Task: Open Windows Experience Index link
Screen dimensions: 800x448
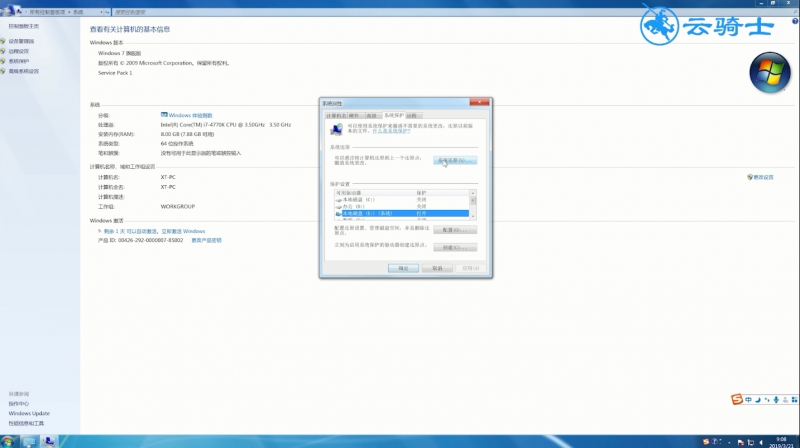Action: tap(190, 115)
